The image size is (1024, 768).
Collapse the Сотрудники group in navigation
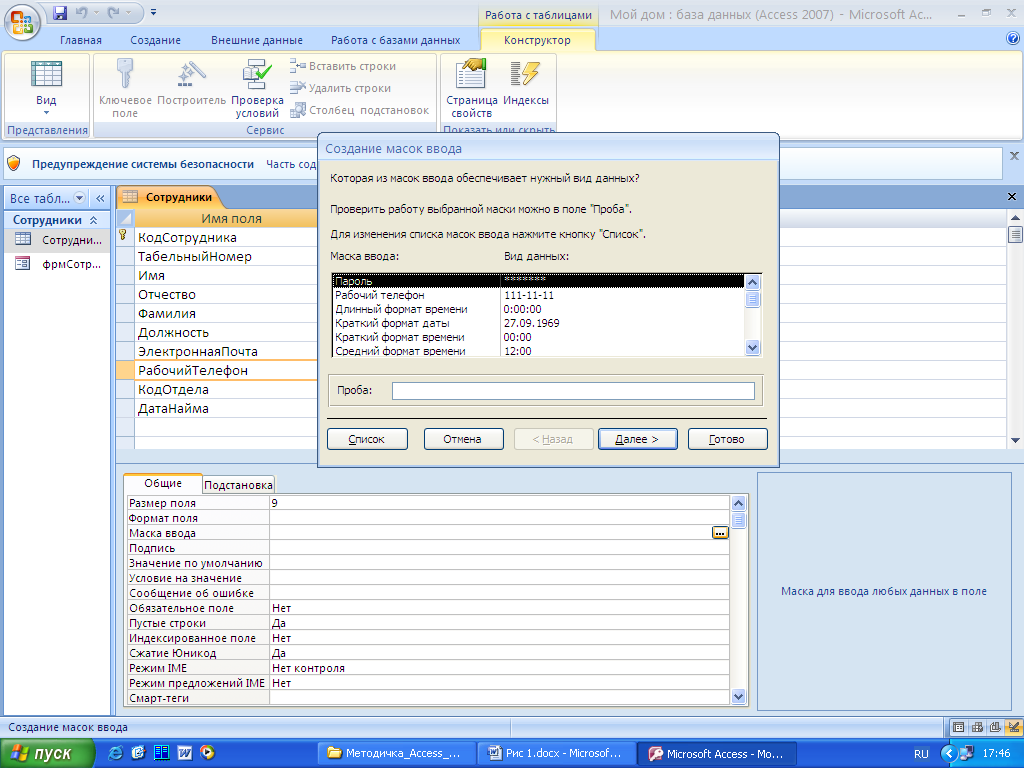[93, 220]
